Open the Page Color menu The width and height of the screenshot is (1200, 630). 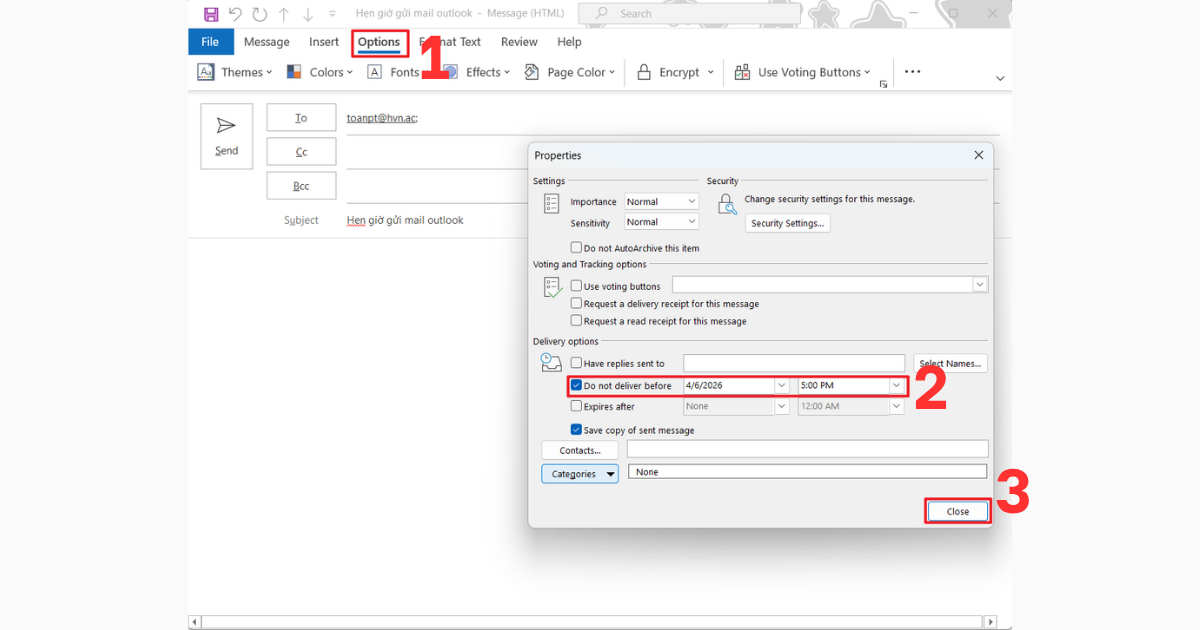point(570,72)
